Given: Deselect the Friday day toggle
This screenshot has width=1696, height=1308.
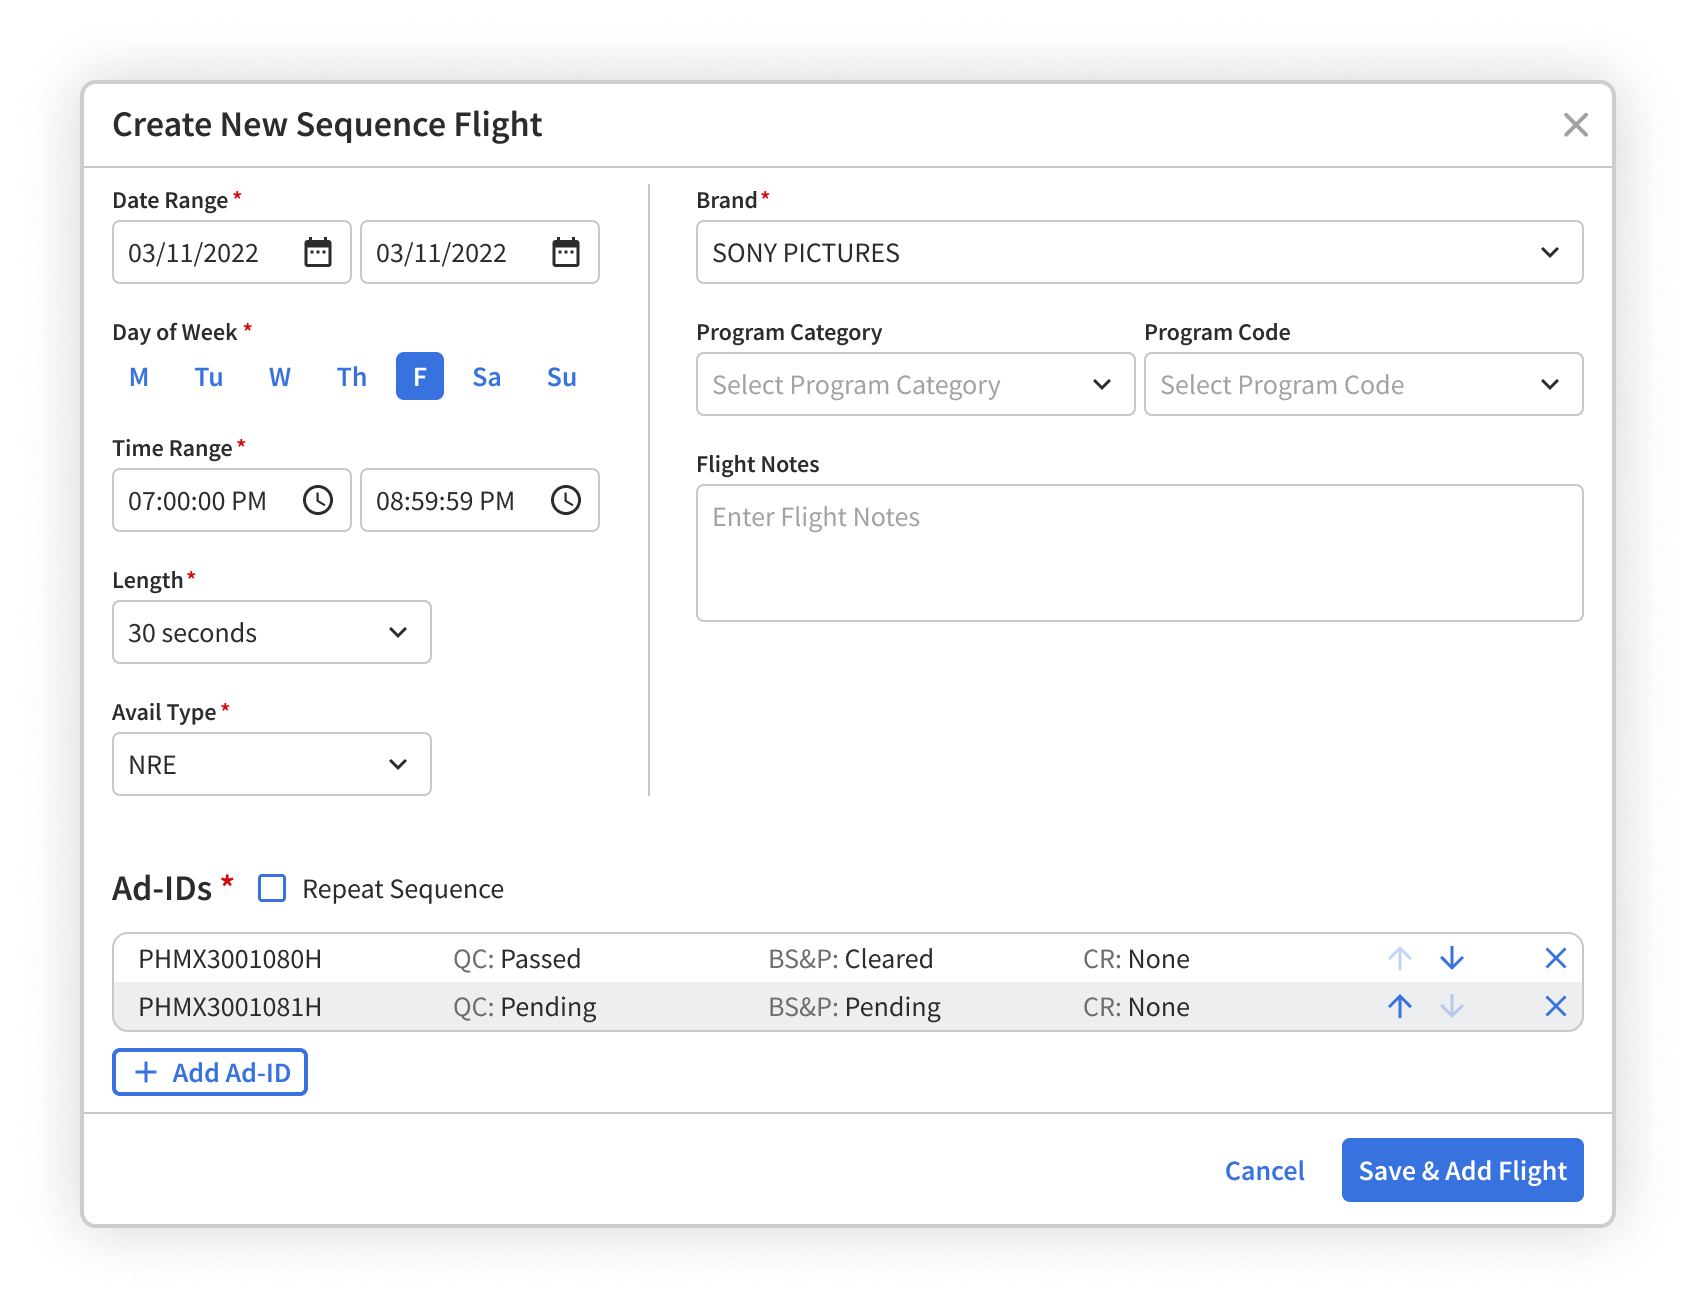Looking at the screenshot, I should (x=419, y=377).
